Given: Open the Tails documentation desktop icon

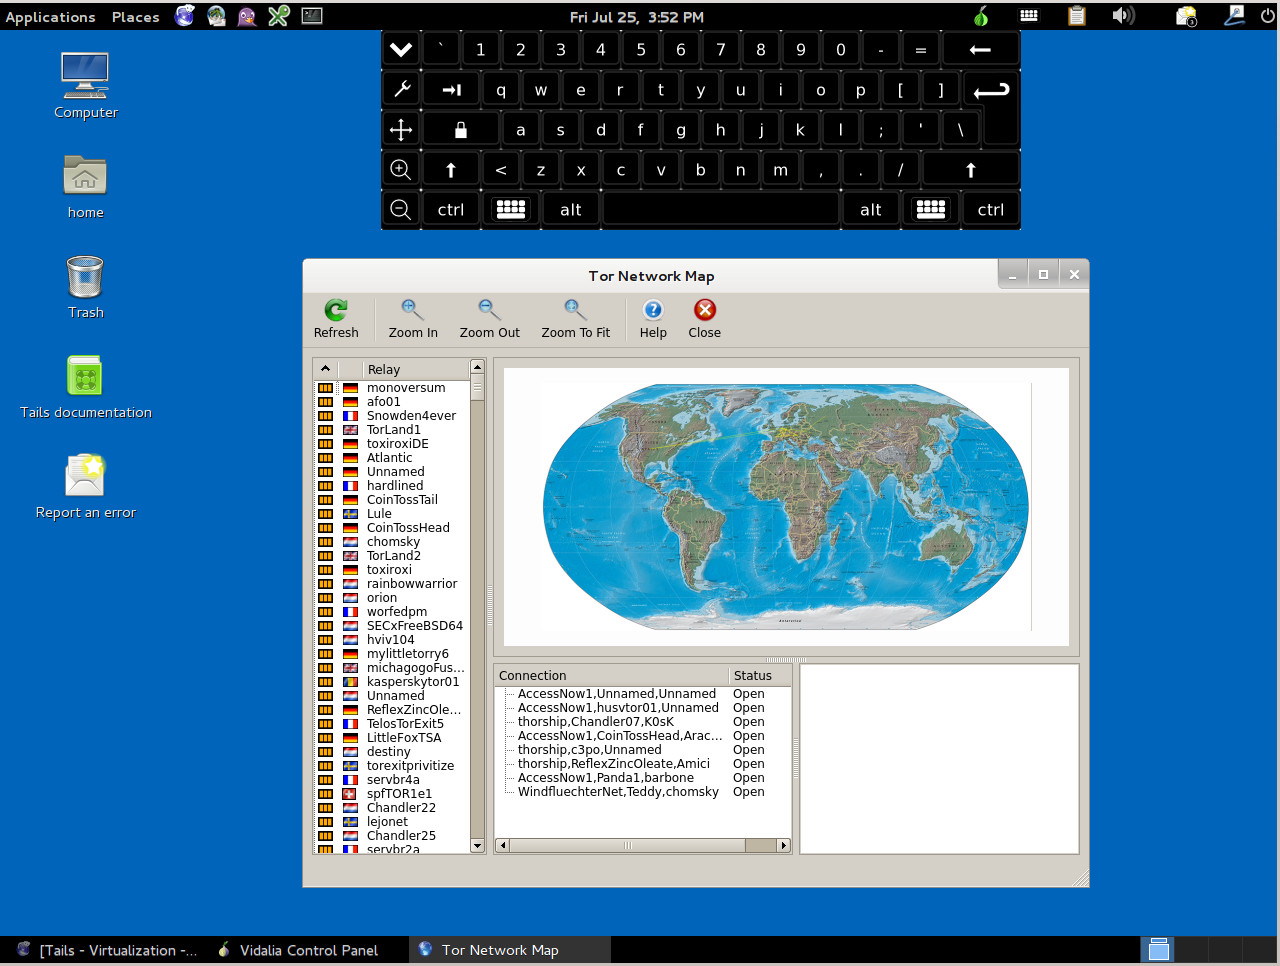Looking at the screenshot, I should pos(85,386).
